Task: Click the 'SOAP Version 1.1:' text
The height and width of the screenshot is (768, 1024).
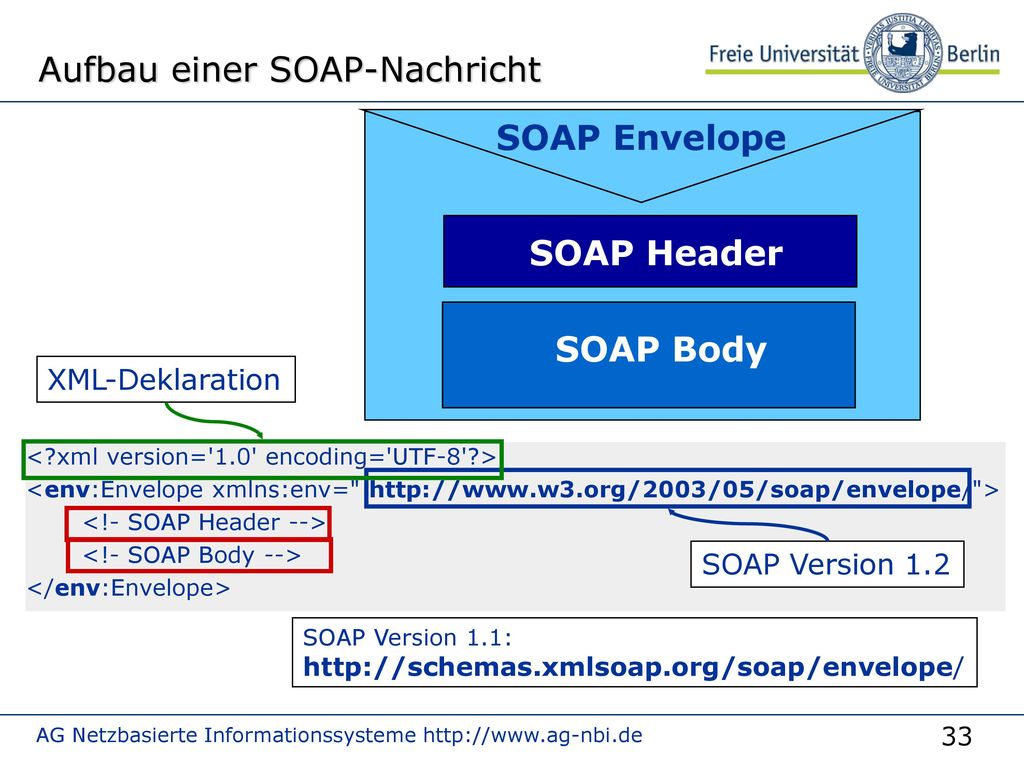Action: tap(407, 637)
